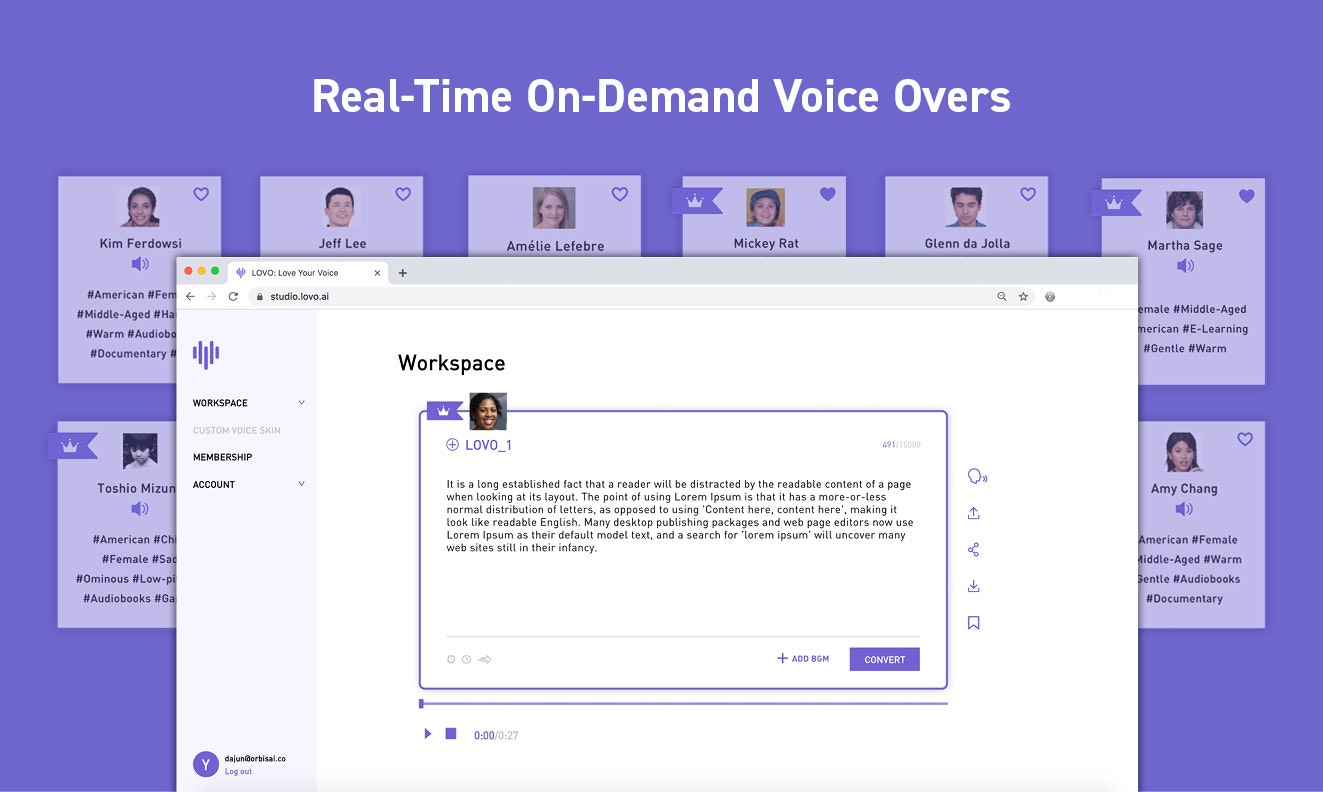The width and height of the screenshot is (1323, 792).
Task: Upload content using the upload icon
Action: [x=975, y=513]
